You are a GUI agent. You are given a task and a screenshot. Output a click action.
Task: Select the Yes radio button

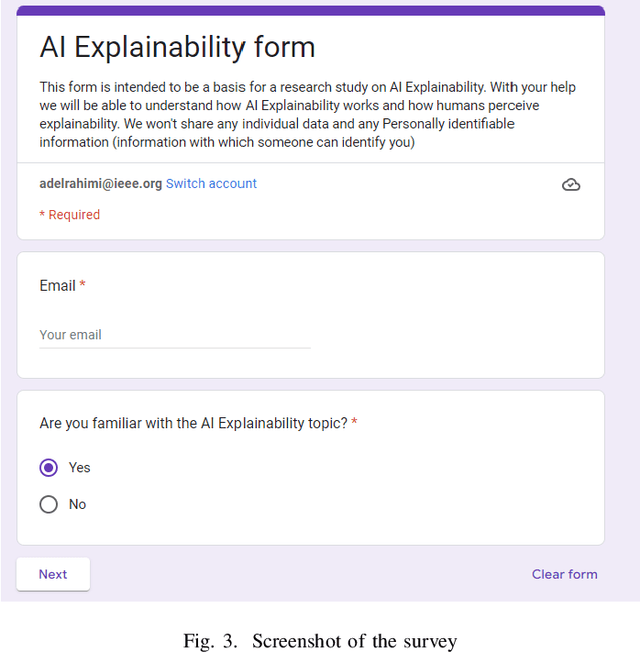pyautogui.click(x=48, y=468)
